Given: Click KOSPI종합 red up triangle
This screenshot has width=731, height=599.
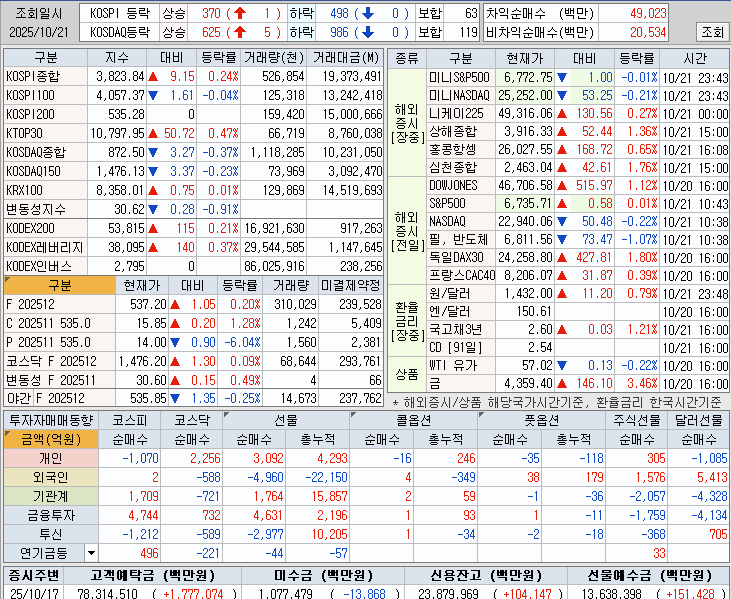Looking at the screenshot, I should coord(153,77).
